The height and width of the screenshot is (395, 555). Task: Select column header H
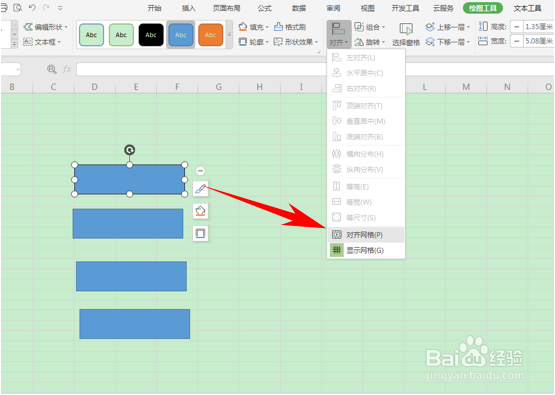pos(260,87)
